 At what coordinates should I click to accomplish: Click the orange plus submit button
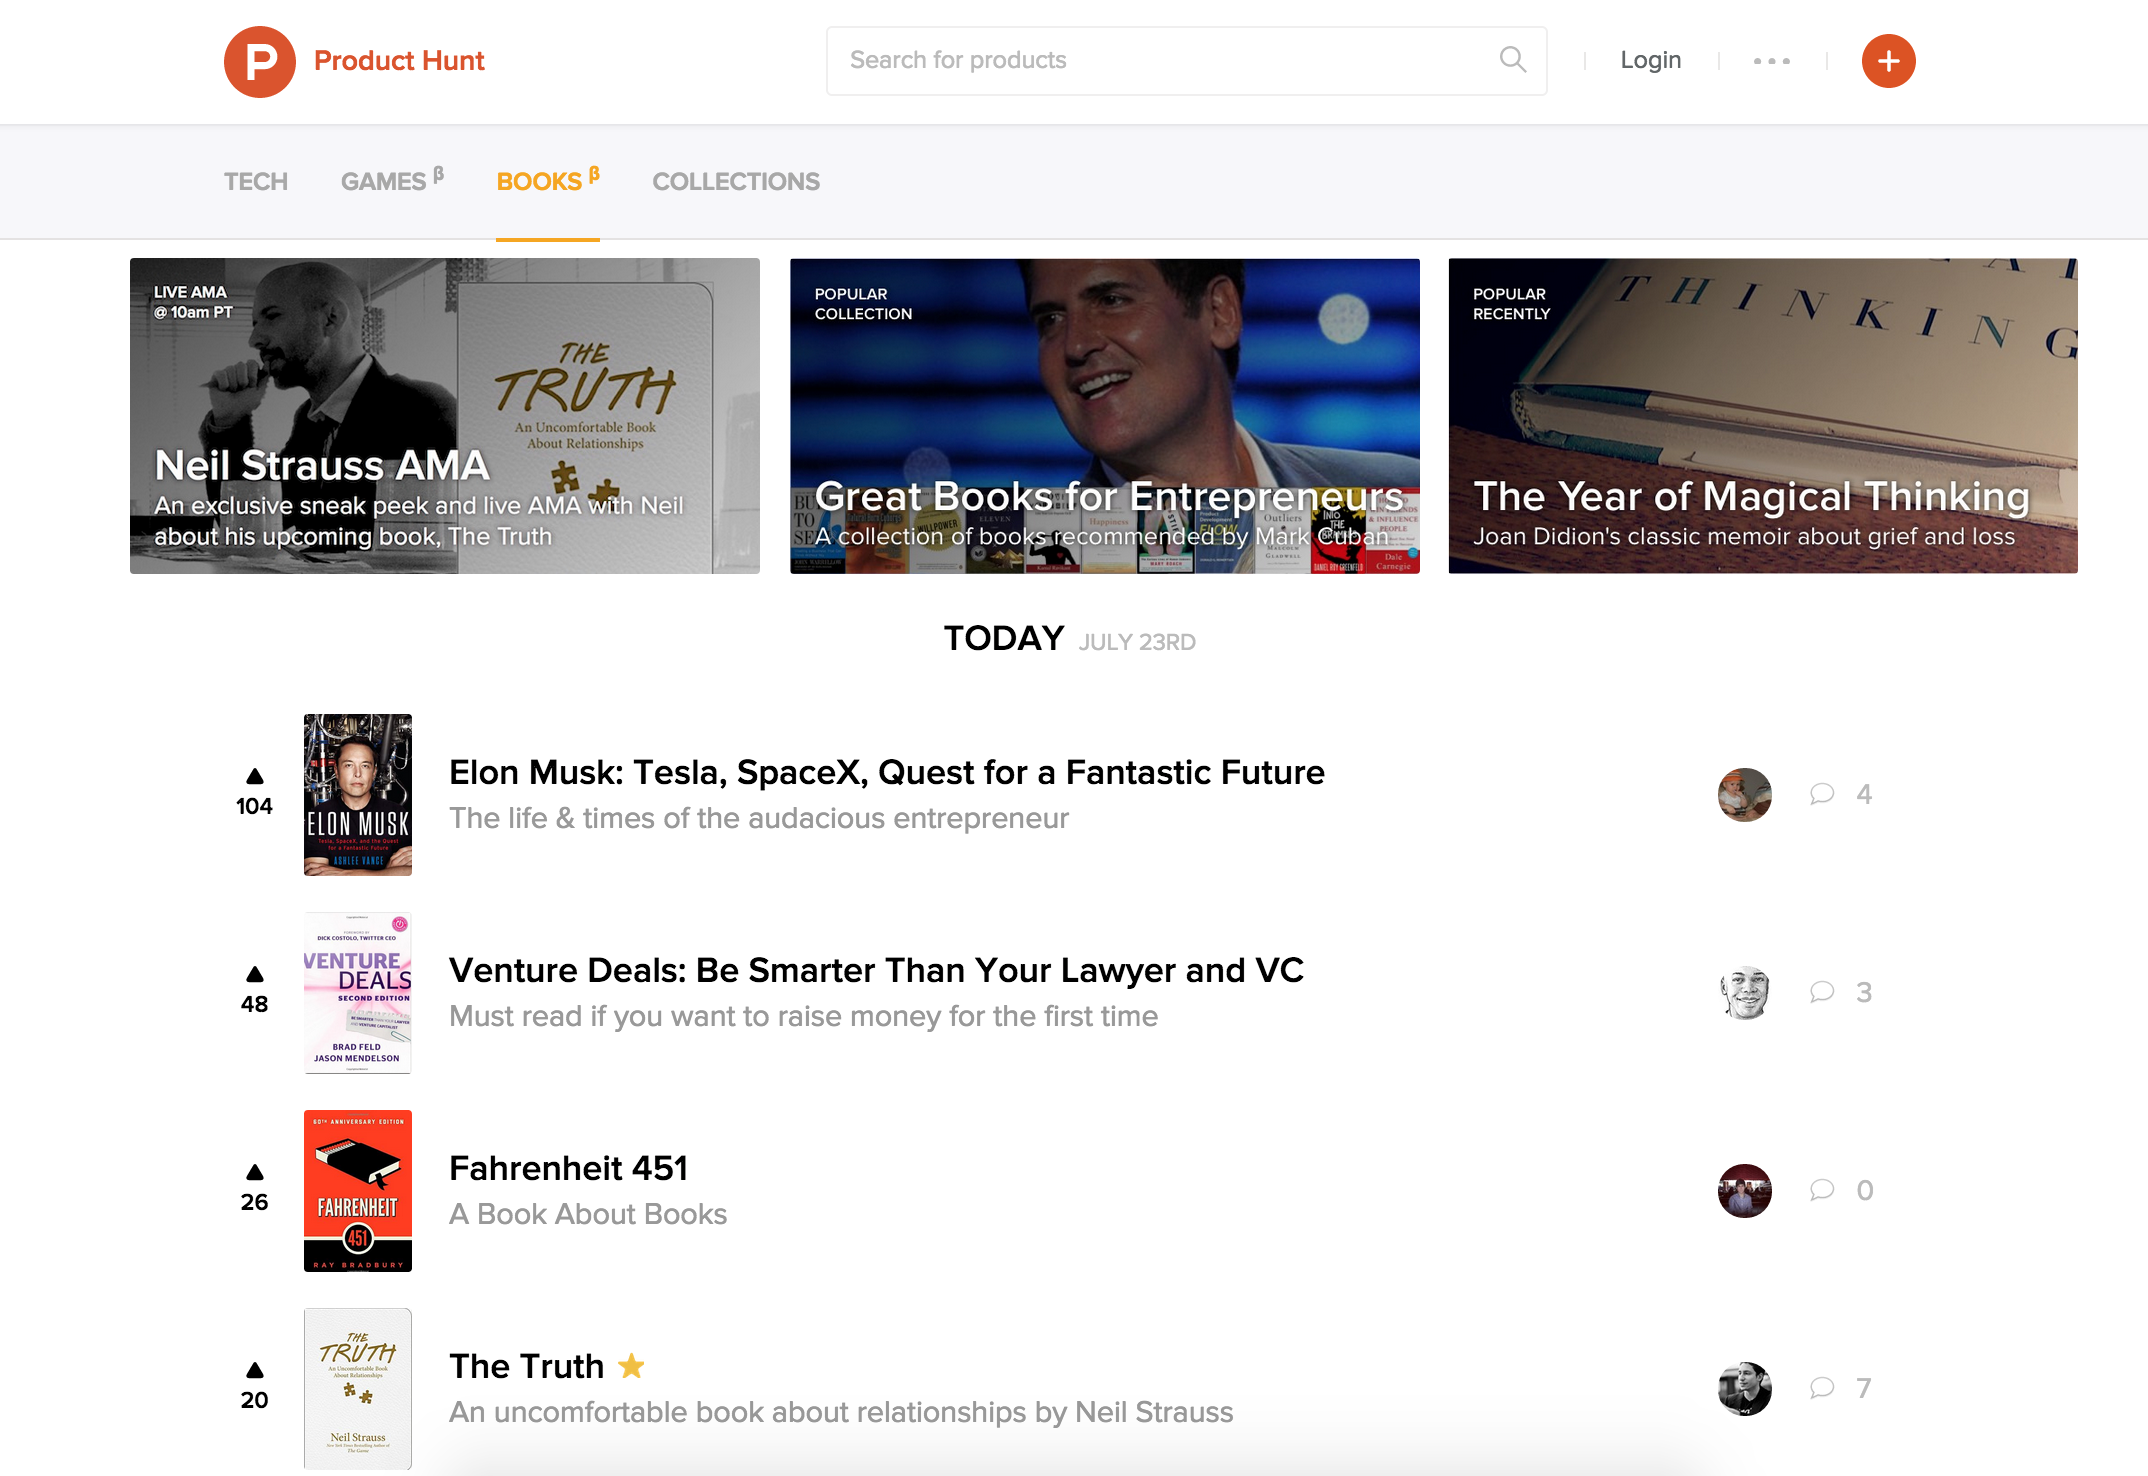pyautogui.click(x=1887, y=61)
